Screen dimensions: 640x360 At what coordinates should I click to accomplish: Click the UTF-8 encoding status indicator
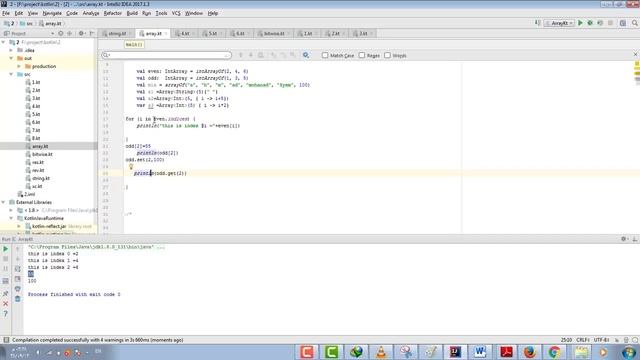pos(601,340)
